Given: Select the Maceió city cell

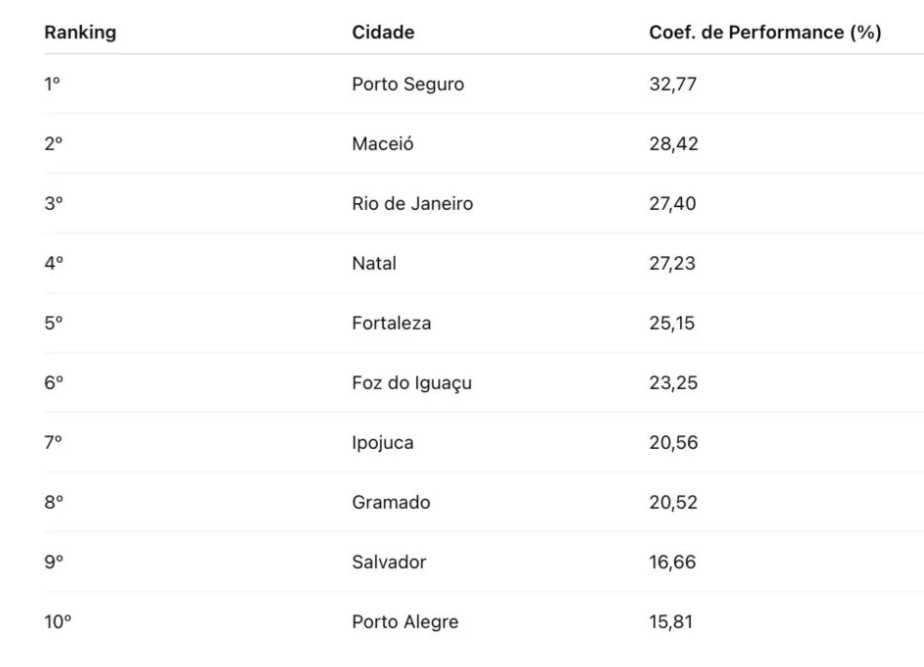Looking at the screenshot, I should [382, 144].
